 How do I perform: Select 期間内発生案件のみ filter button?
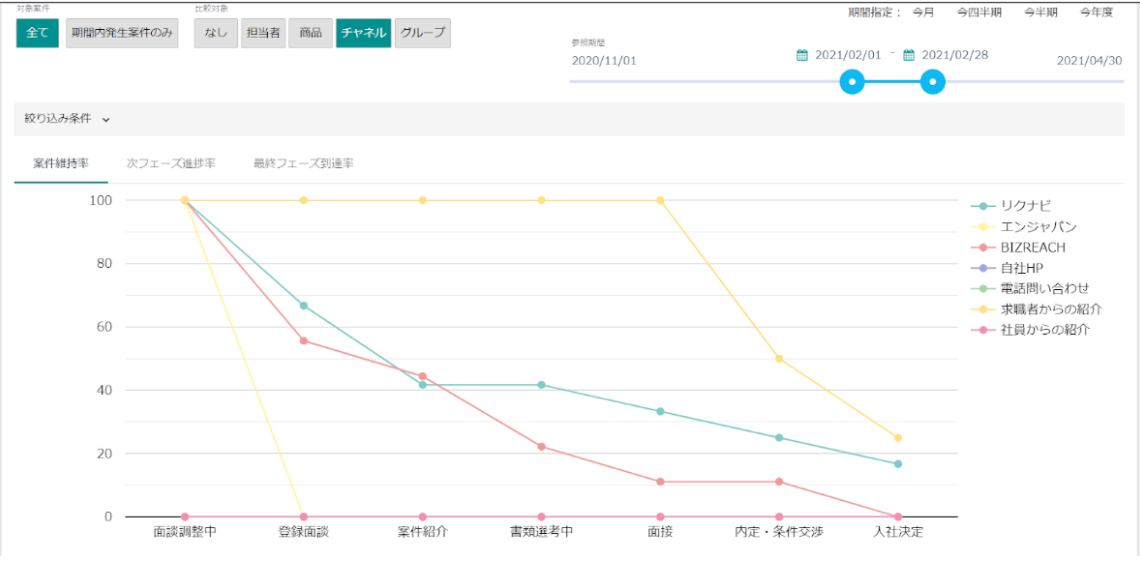(x=122, y=33)
